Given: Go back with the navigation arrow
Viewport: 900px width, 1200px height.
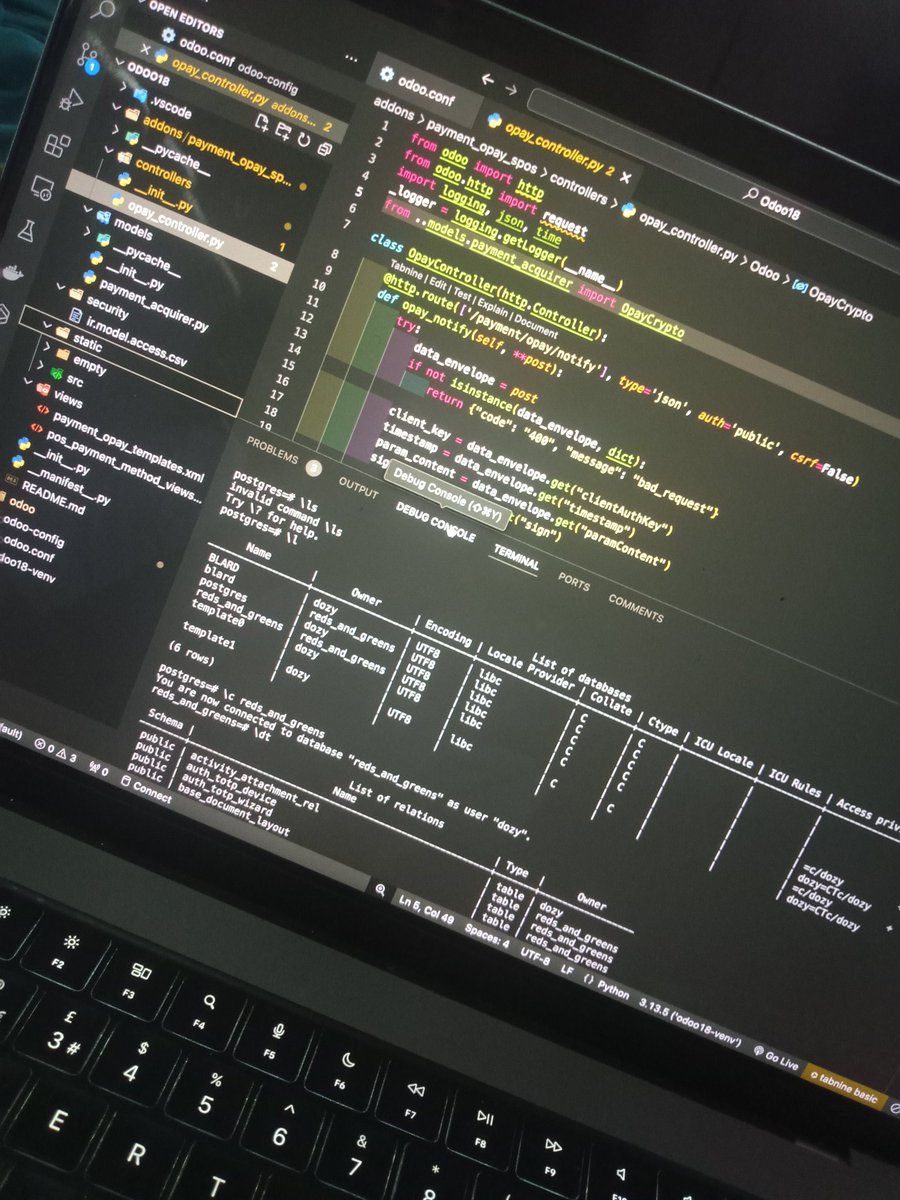Looking at the screenshot, I should coord(487,79).
